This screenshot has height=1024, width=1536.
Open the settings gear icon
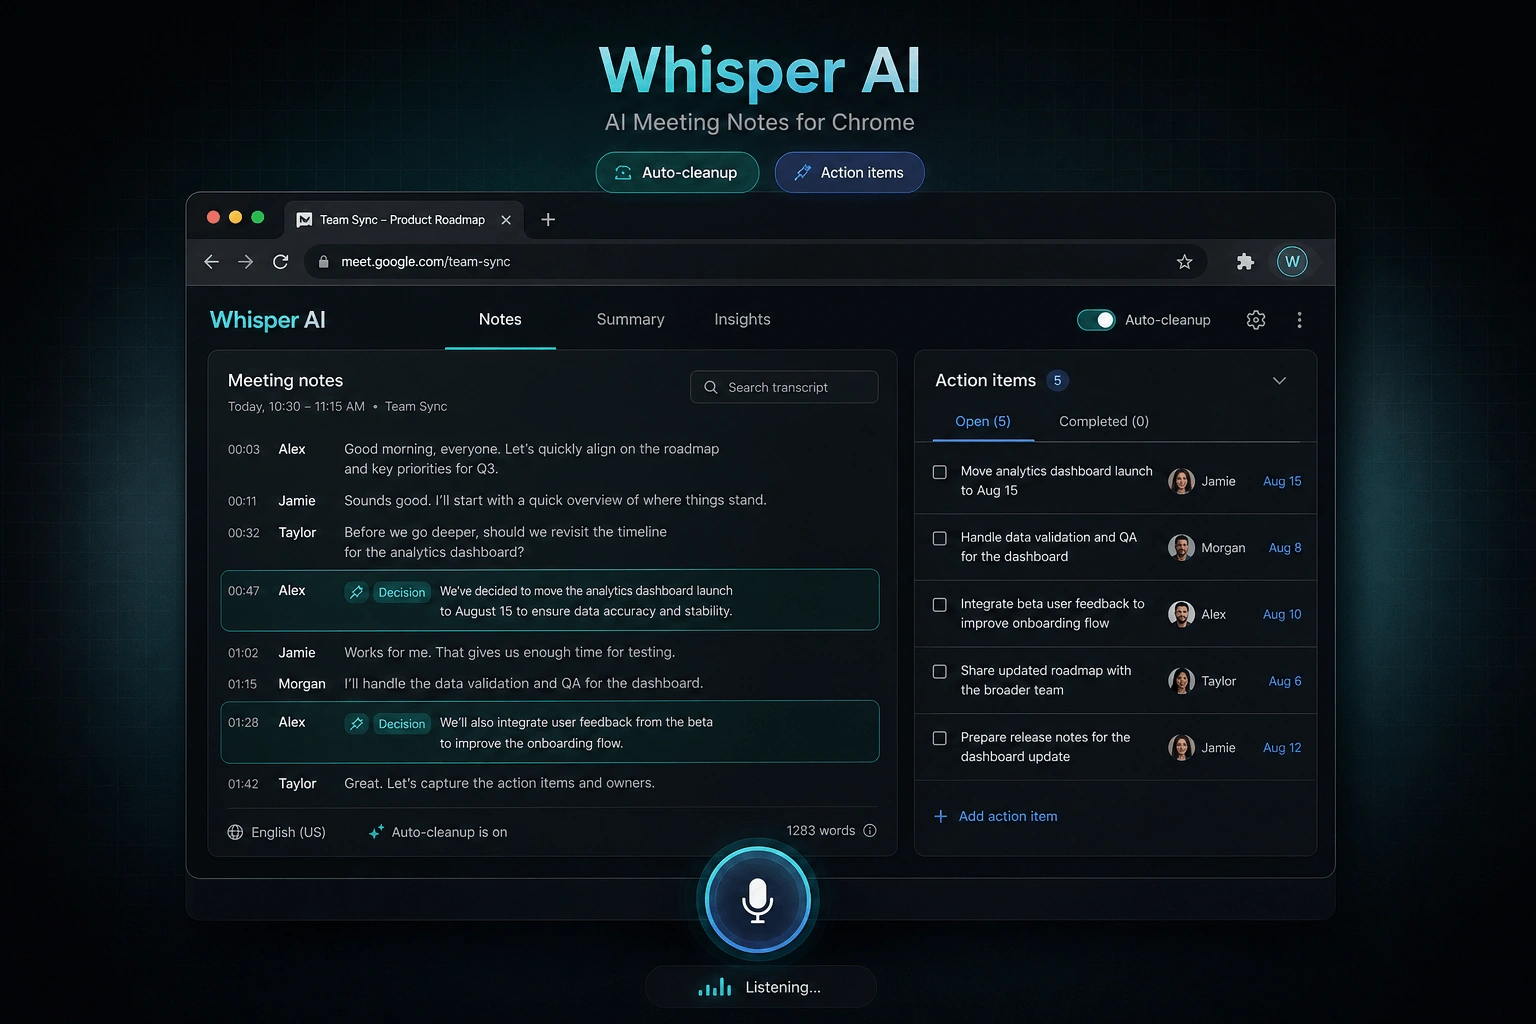click(1256, 320)
